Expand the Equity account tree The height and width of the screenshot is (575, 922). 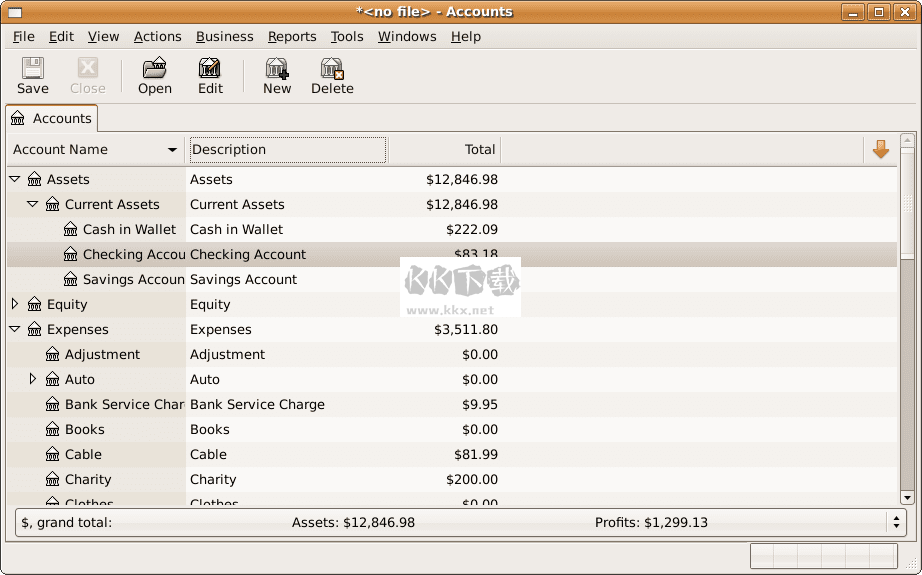15,305
